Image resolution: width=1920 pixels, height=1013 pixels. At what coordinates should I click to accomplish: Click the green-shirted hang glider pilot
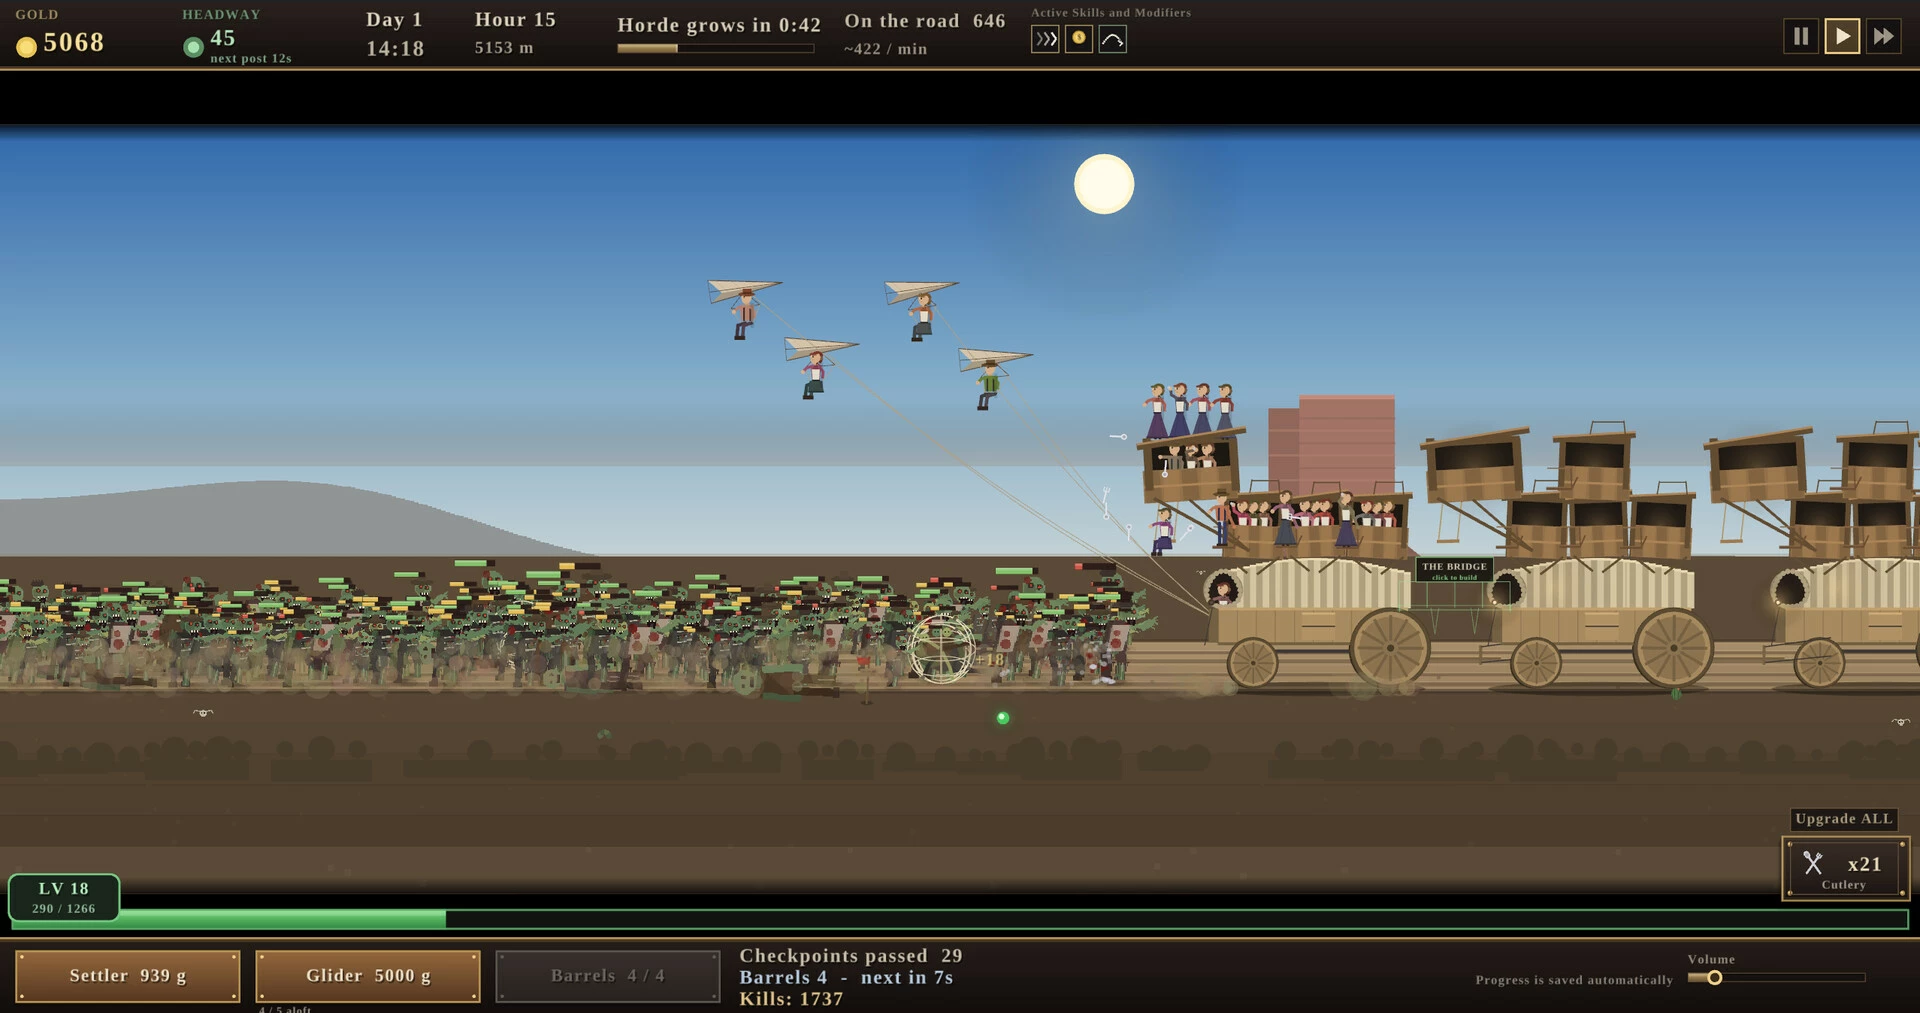pos(989,385)
